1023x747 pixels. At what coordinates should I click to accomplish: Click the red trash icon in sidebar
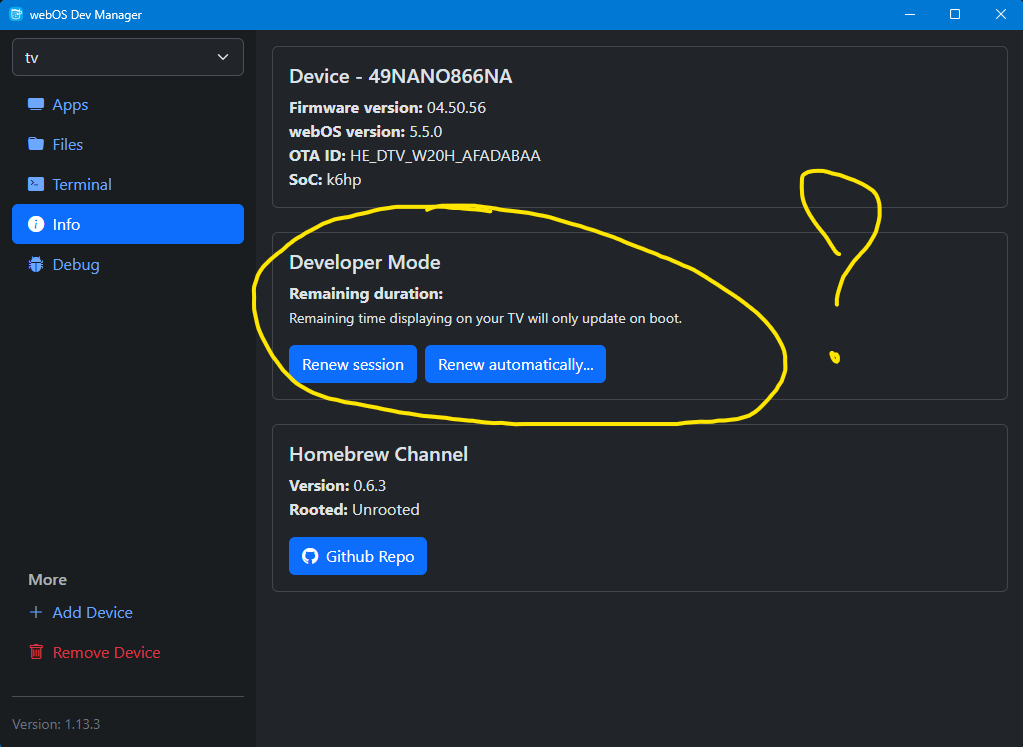pyautogui.click(x=36, y=652)
